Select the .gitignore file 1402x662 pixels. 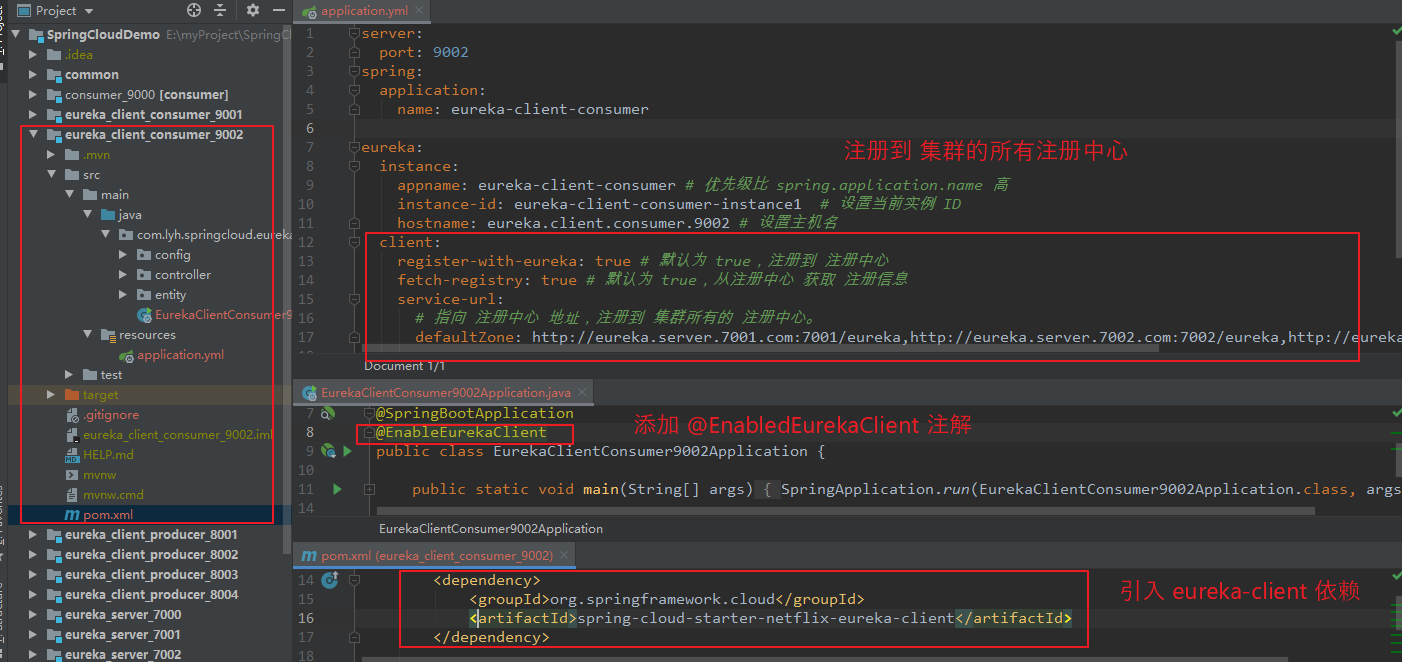[102, 415]
